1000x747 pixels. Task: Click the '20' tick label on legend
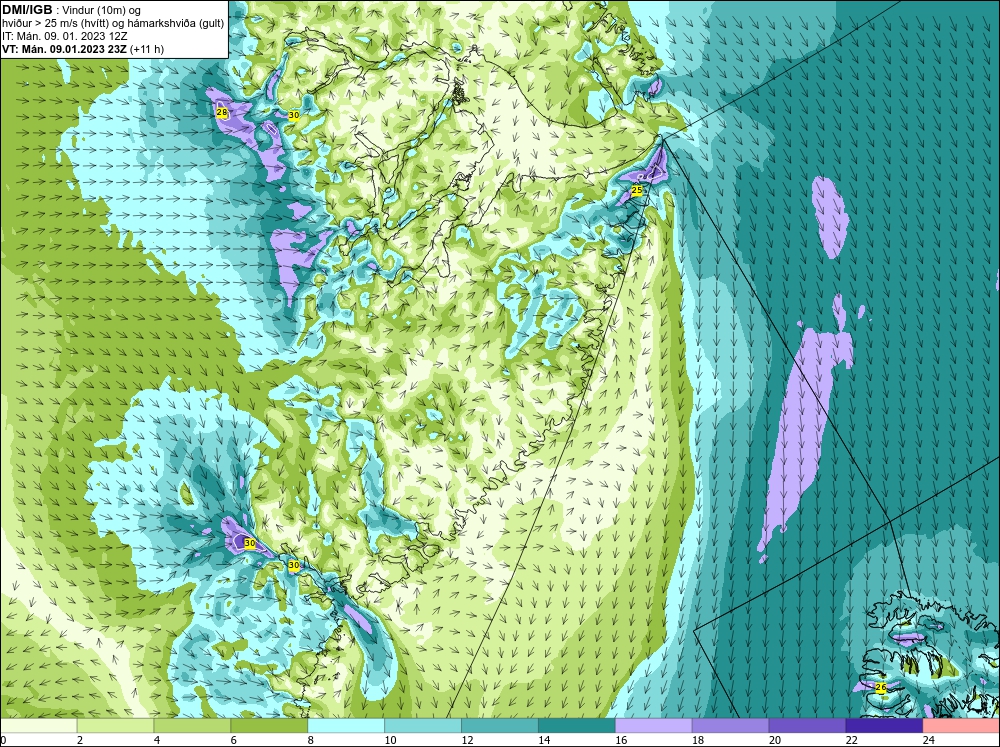tap(775, 740)
